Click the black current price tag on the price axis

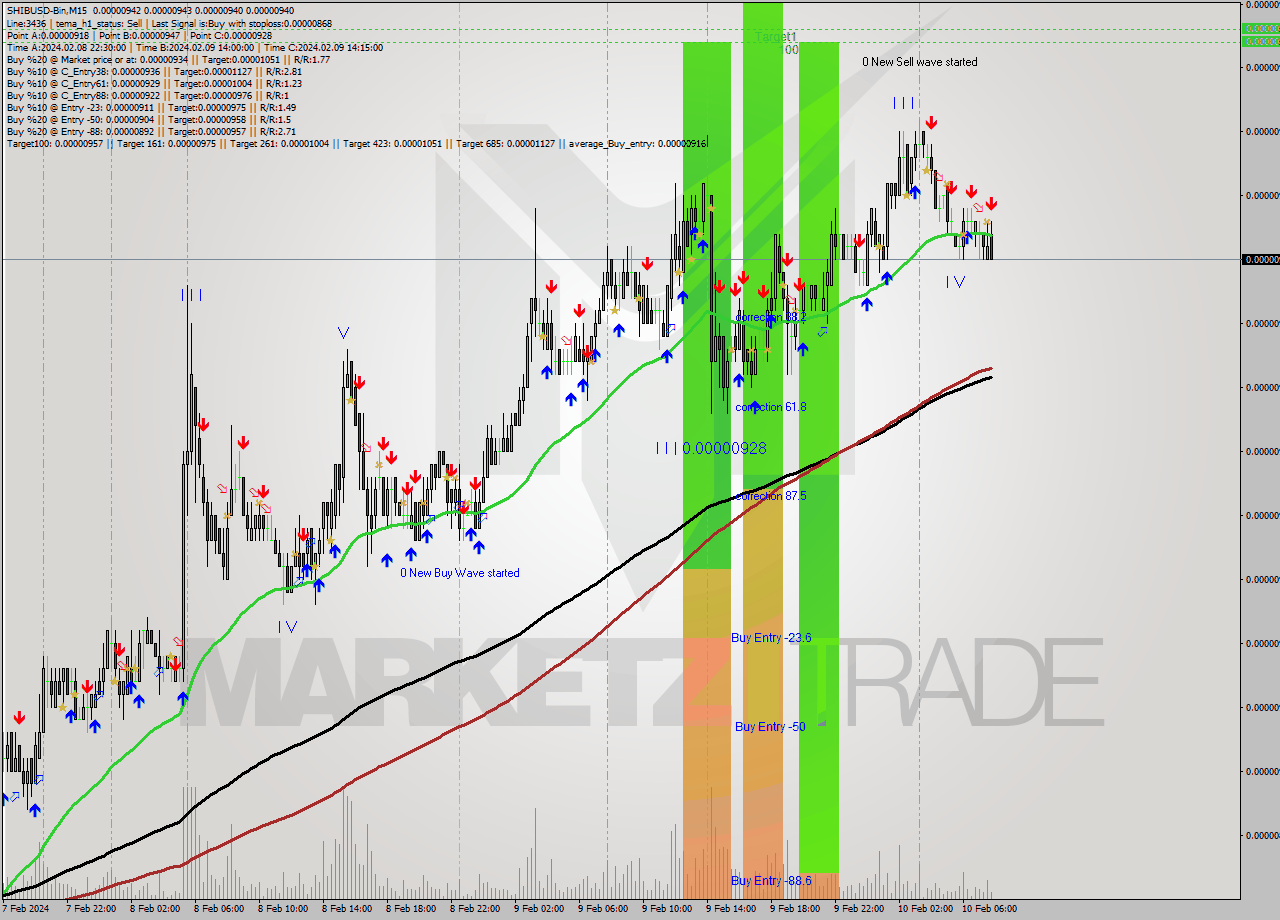coord(1260,259)
